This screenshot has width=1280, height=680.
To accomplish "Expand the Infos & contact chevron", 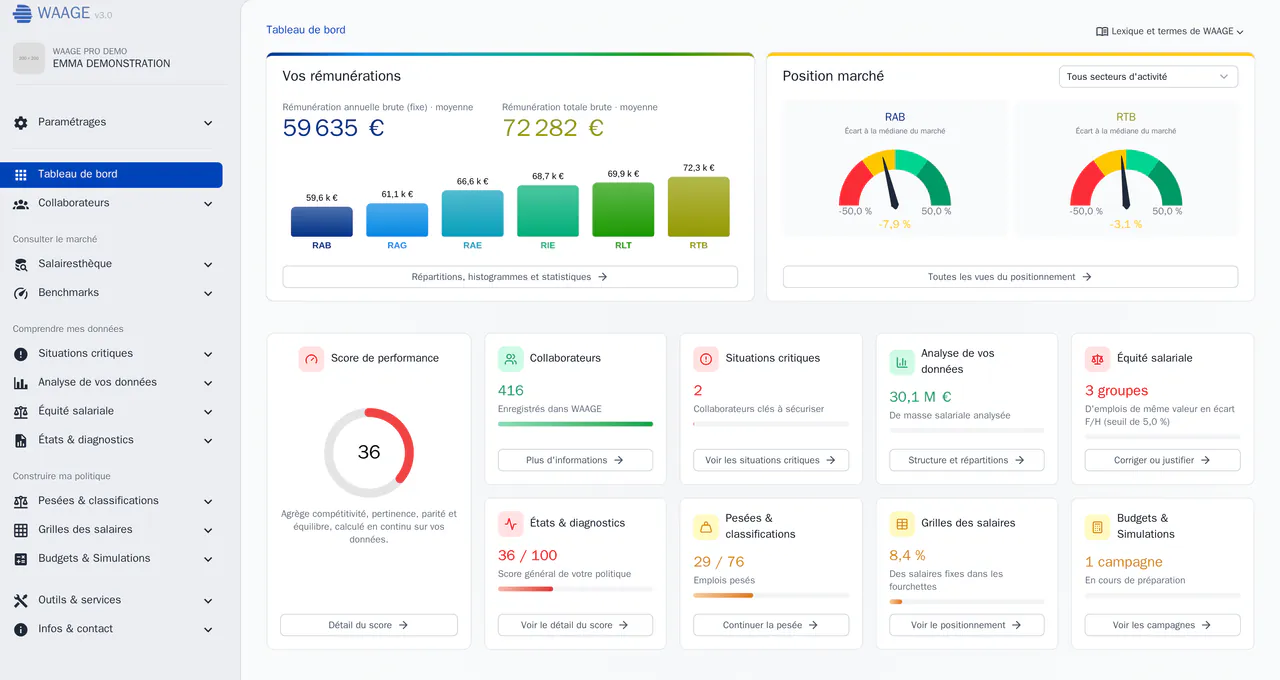I will (x=208, y=630).
